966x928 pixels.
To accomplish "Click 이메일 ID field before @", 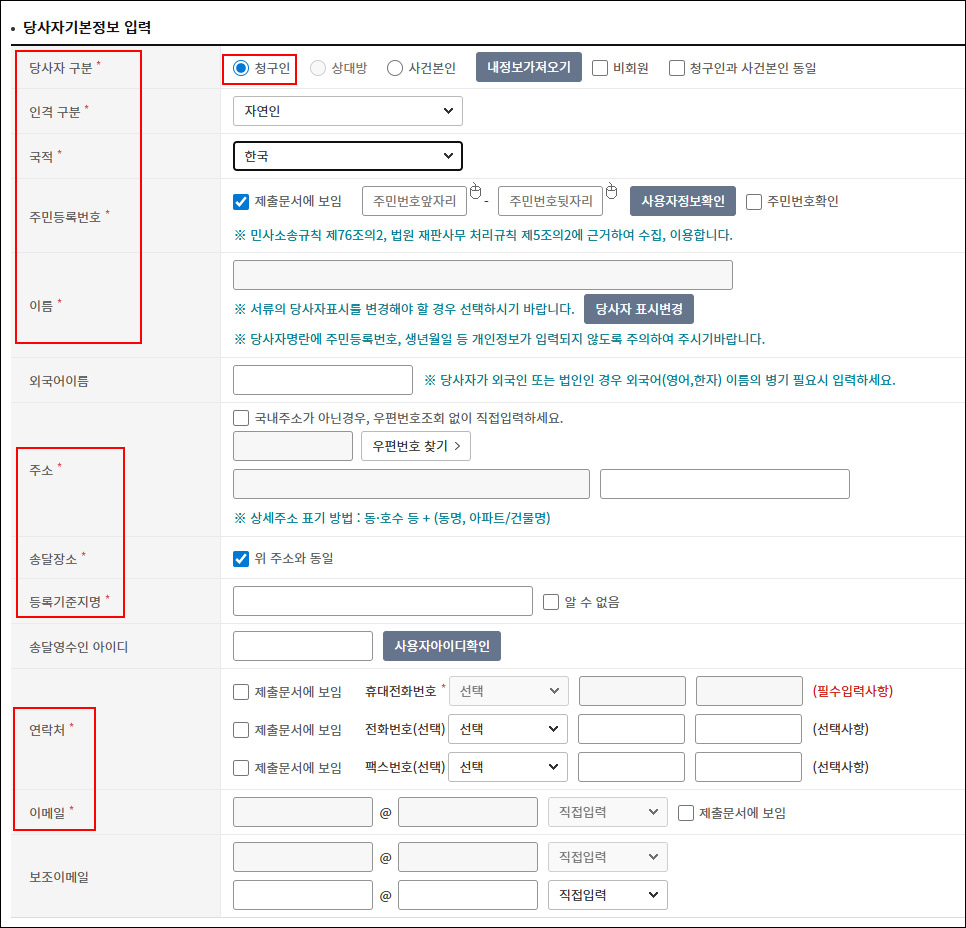I will click(x=302, y=812).
